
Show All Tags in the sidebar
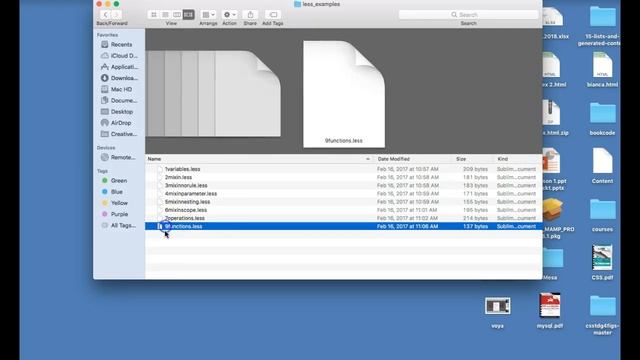pyautogui.click(x=119, y=225)
